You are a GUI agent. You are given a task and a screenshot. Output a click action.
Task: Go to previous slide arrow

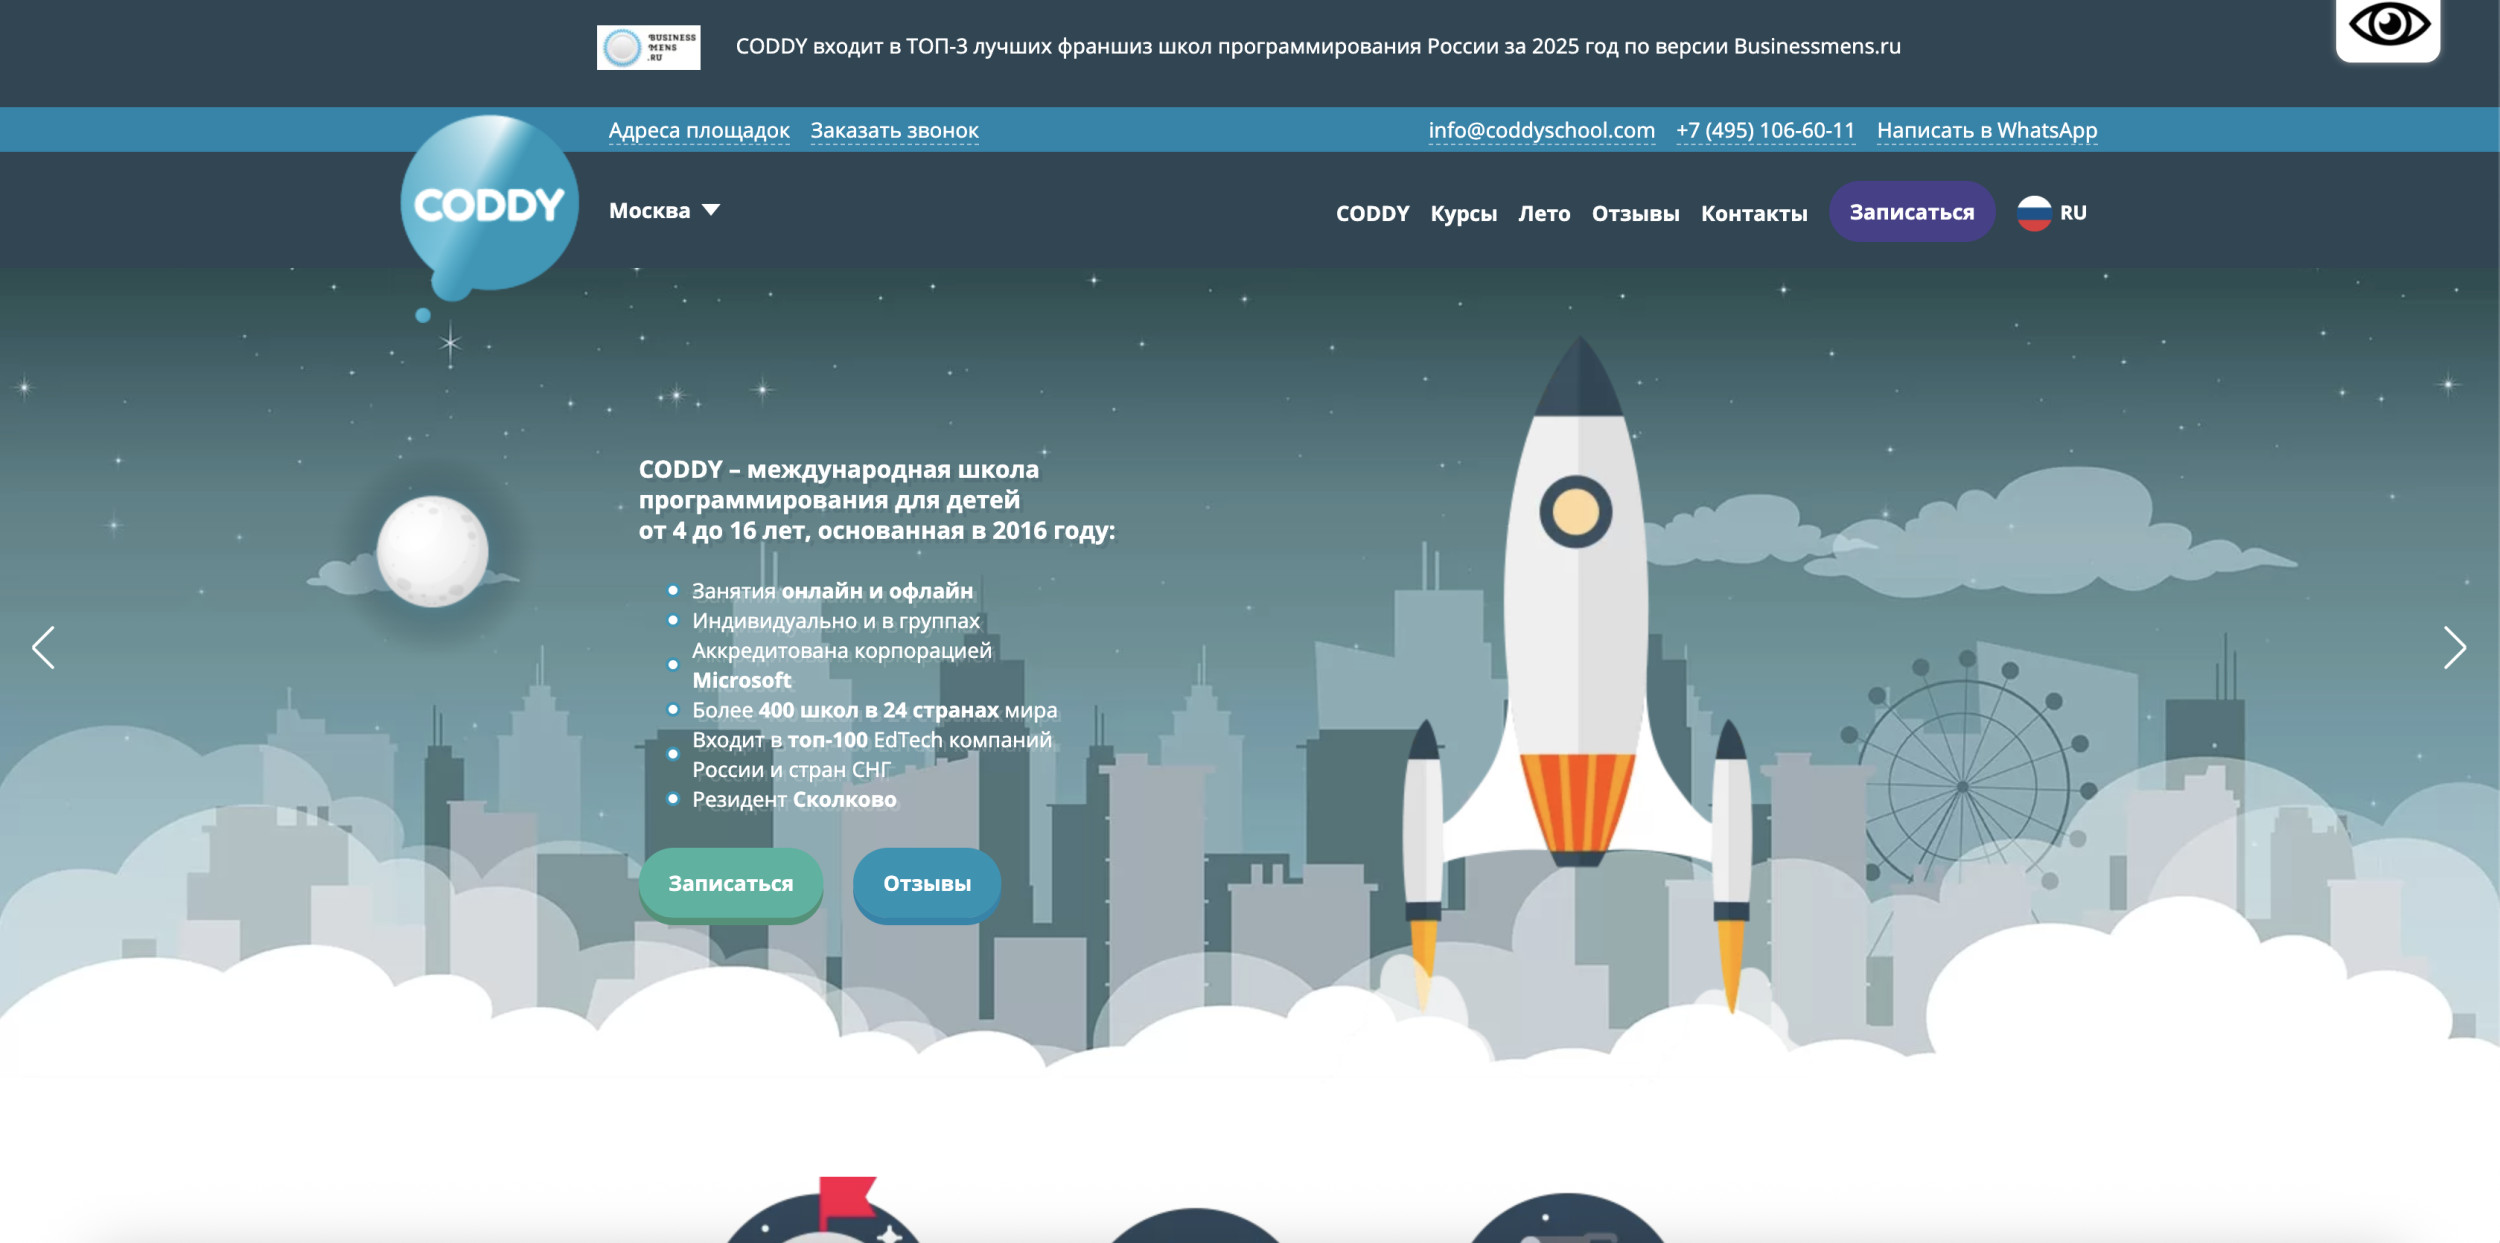[x=43, y=648]
